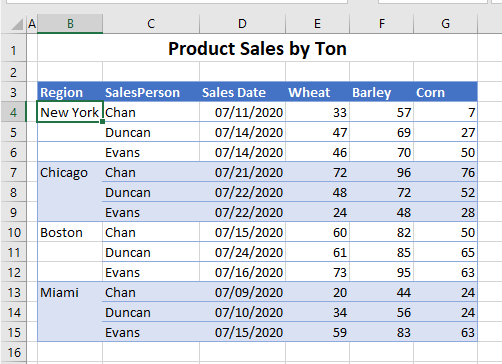Click Wheat value 47
502x364 pixels.
317,132
